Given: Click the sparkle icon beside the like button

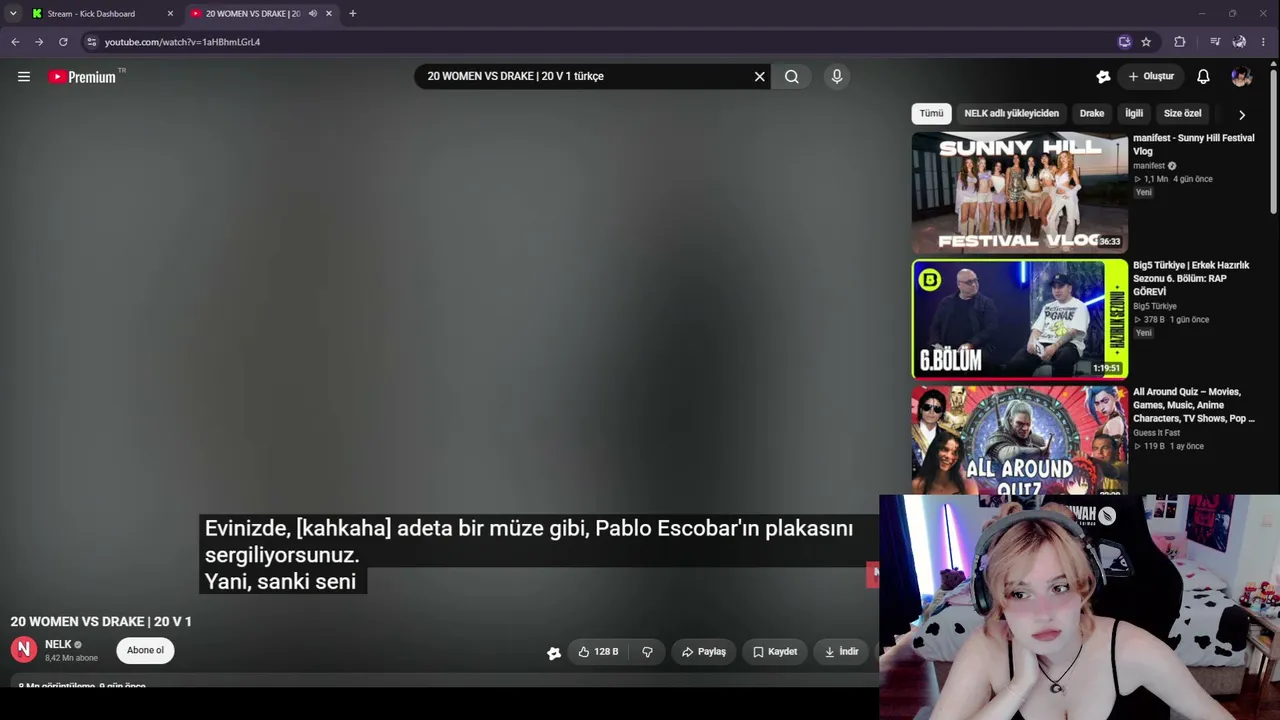Looking at the screenshot, I should pos(554,653).
